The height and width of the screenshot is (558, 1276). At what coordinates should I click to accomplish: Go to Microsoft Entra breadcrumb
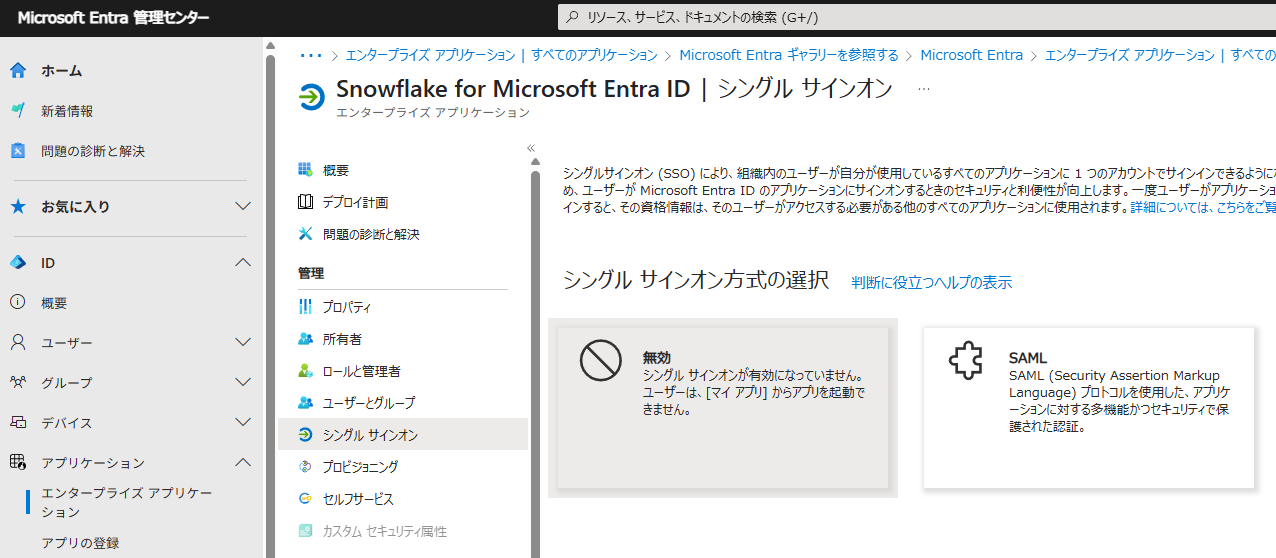[x=972, y=55]
